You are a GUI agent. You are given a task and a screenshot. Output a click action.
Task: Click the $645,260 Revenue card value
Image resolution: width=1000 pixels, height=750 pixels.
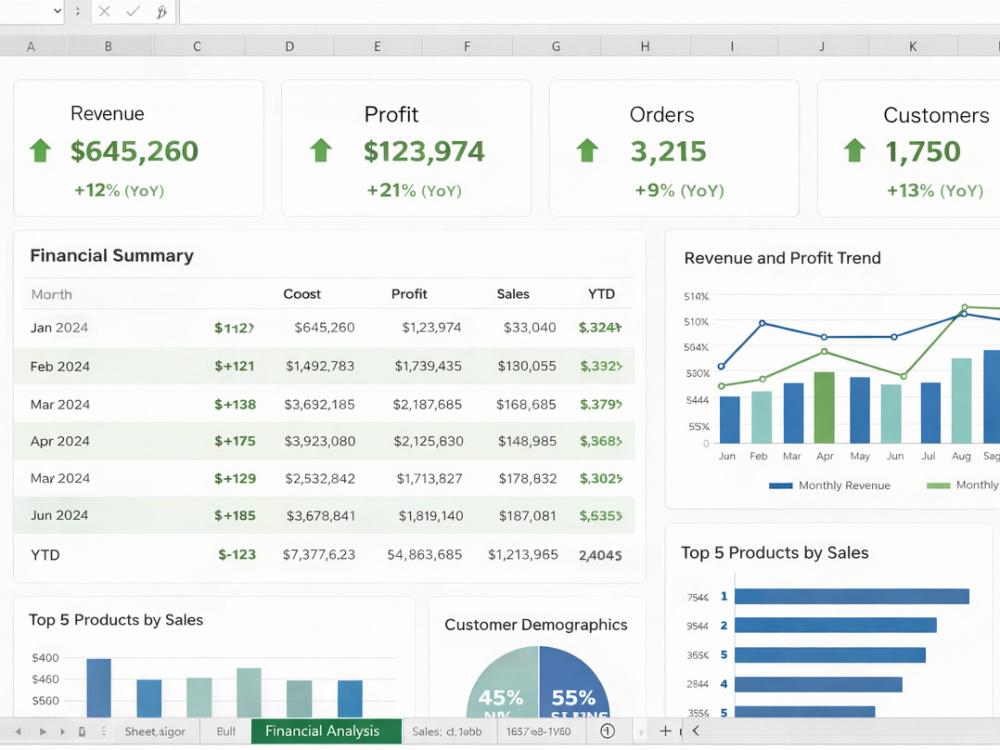pyautogui.click(x=135, y=151)
